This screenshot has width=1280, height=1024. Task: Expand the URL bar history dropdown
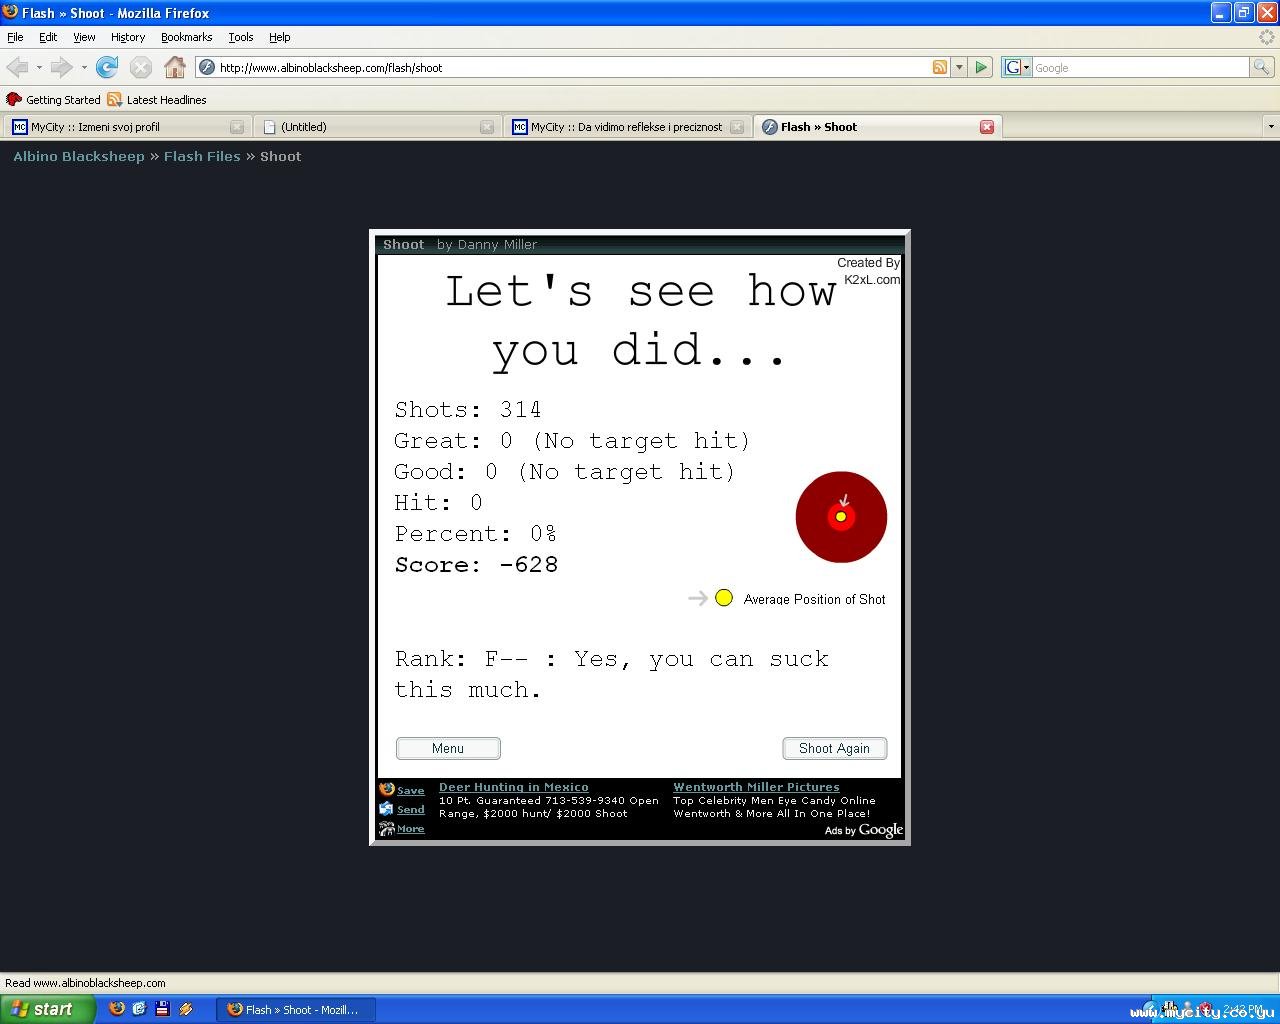tap(959, 67)
